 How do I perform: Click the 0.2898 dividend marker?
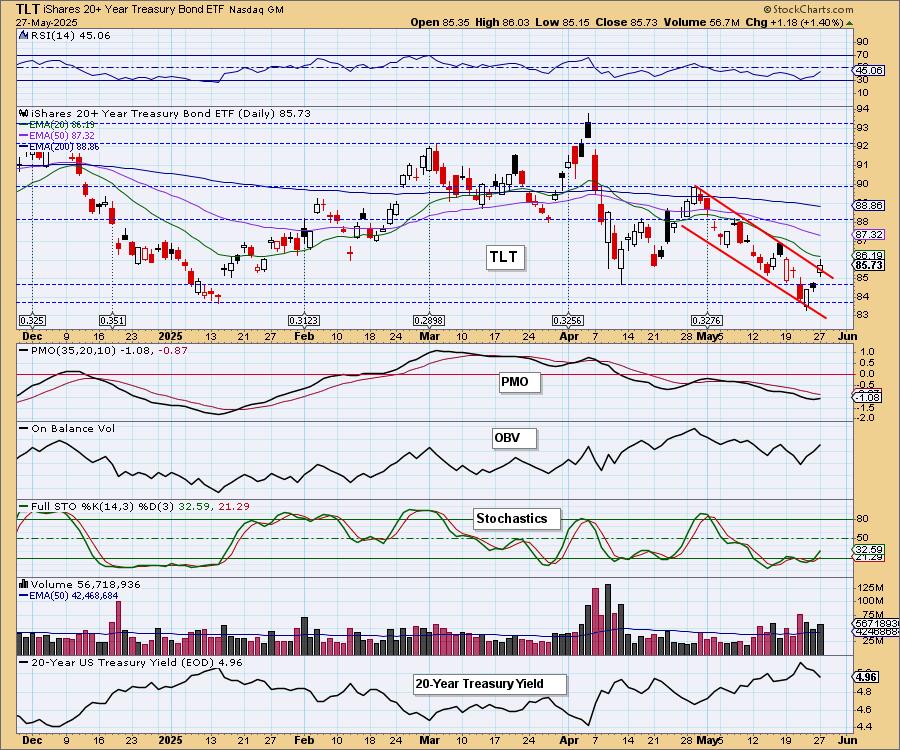[429, 320]
